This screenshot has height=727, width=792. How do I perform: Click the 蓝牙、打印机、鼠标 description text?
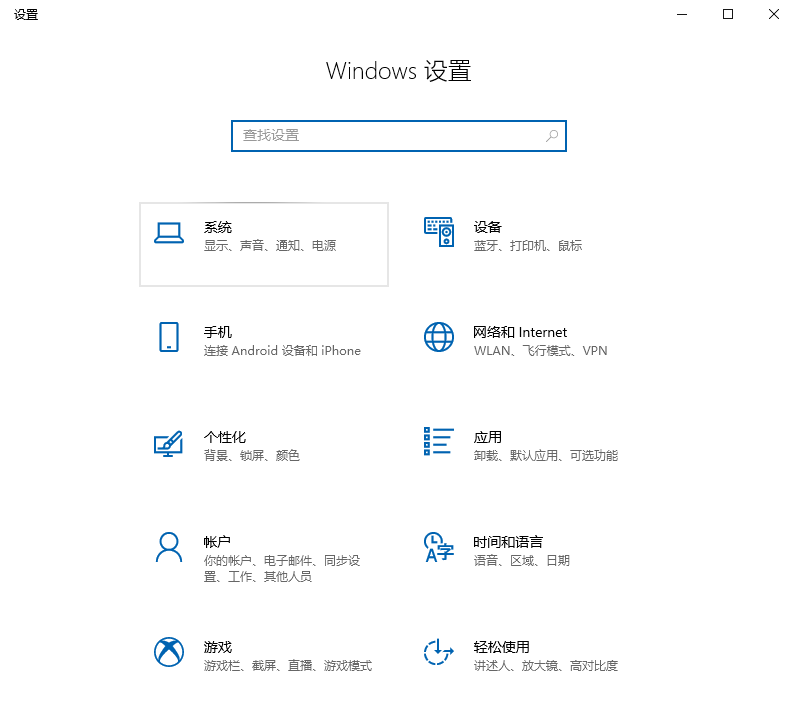point(528,246)
